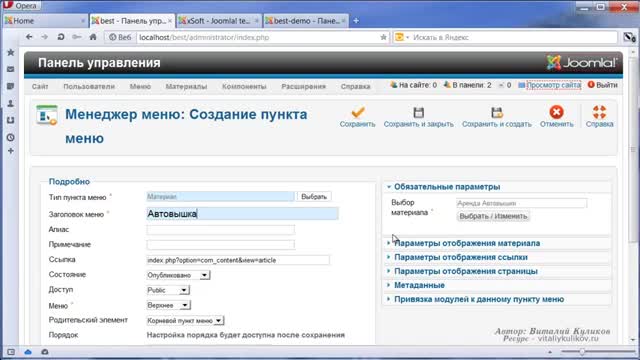Click Просмотр сайта link
The width and height of the screenshot is (640, 360).
click(x=553, y=85)
